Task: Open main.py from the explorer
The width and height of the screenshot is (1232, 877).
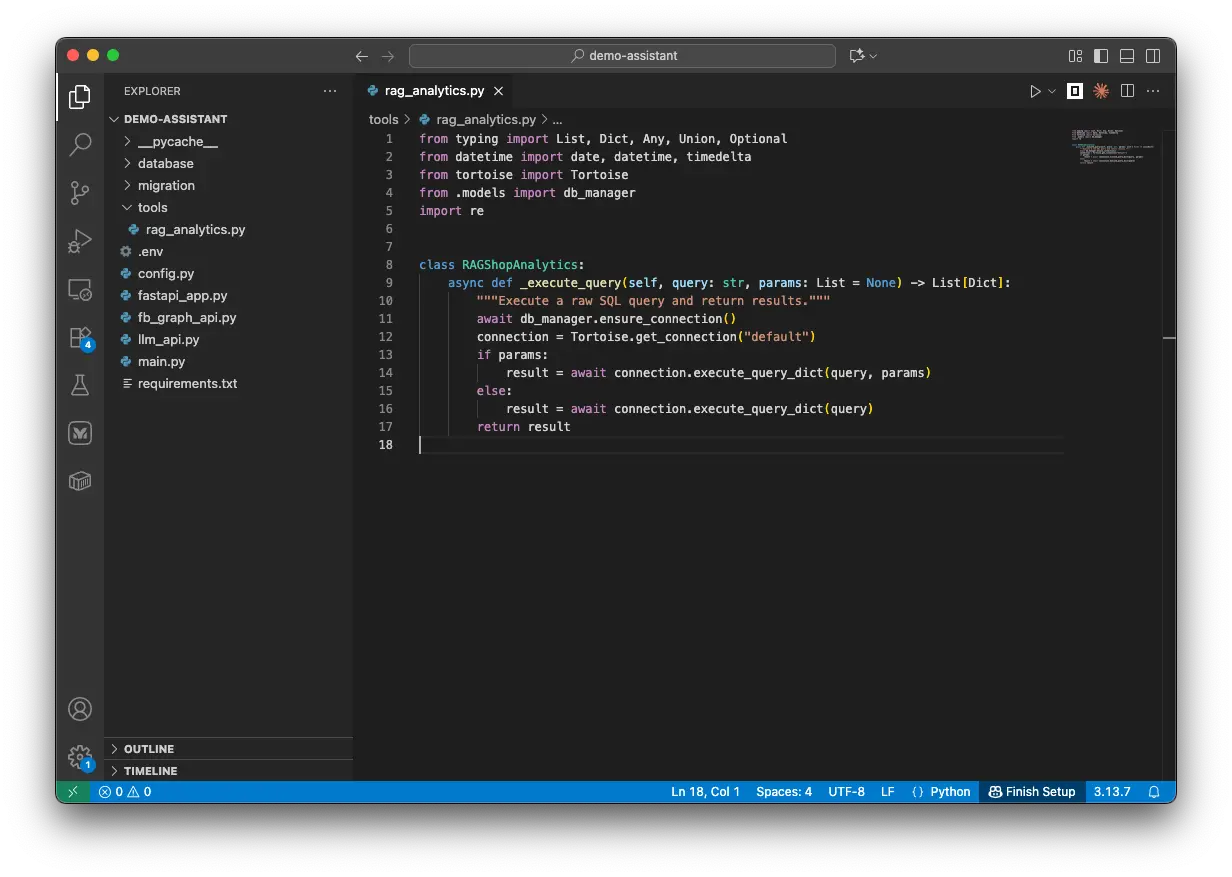Action: tap(161, 361)
